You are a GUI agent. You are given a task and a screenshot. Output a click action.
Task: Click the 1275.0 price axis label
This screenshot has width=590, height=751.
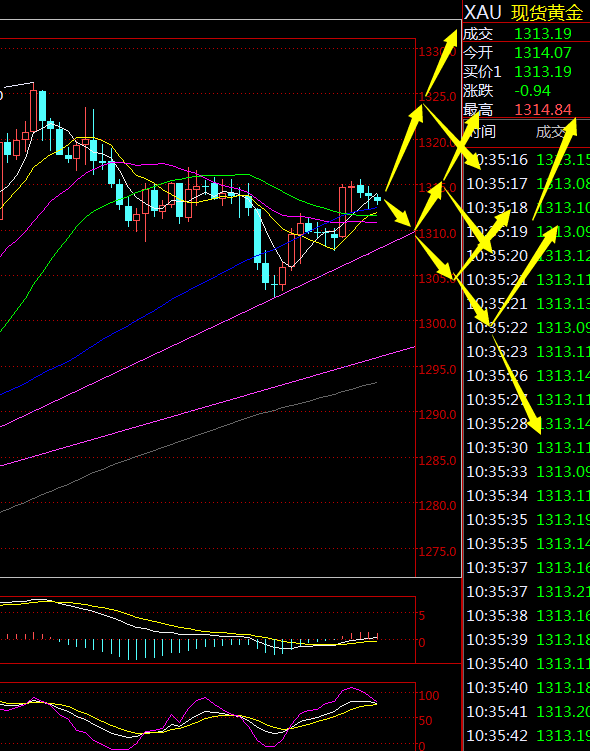pos(437,551)
